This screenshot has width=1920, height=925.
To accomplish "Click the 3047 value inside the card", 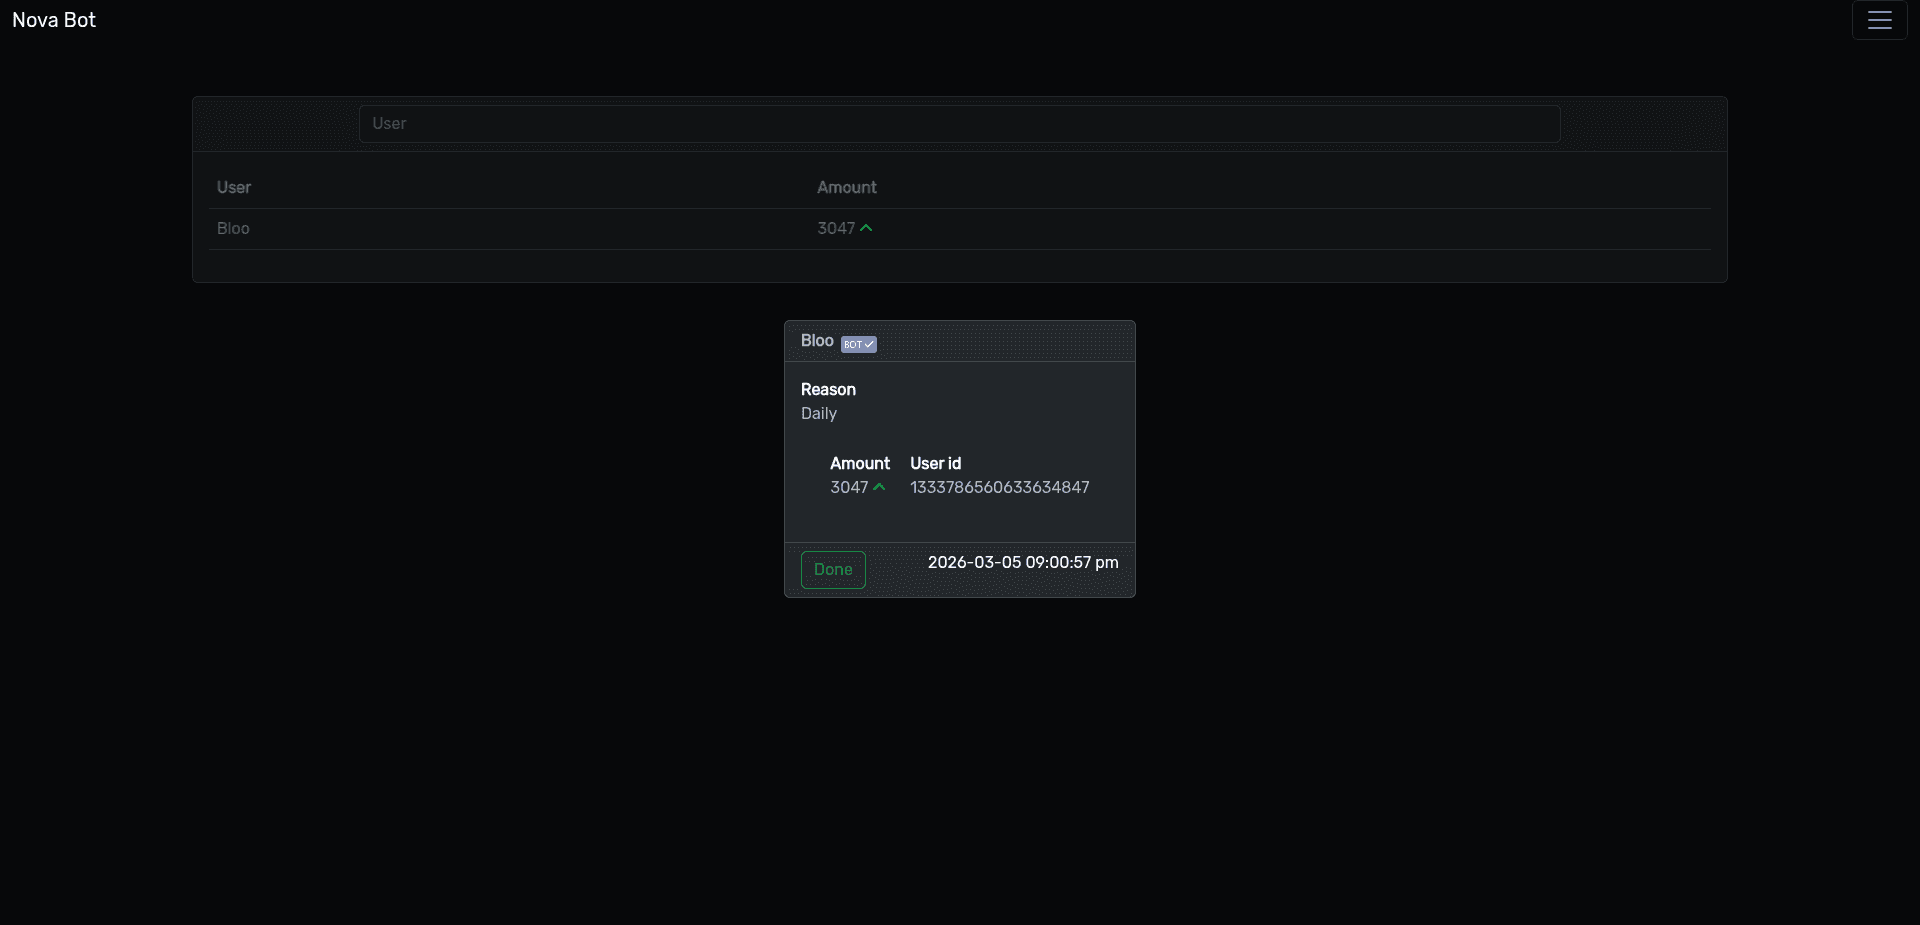I will (x=848, y=488).
